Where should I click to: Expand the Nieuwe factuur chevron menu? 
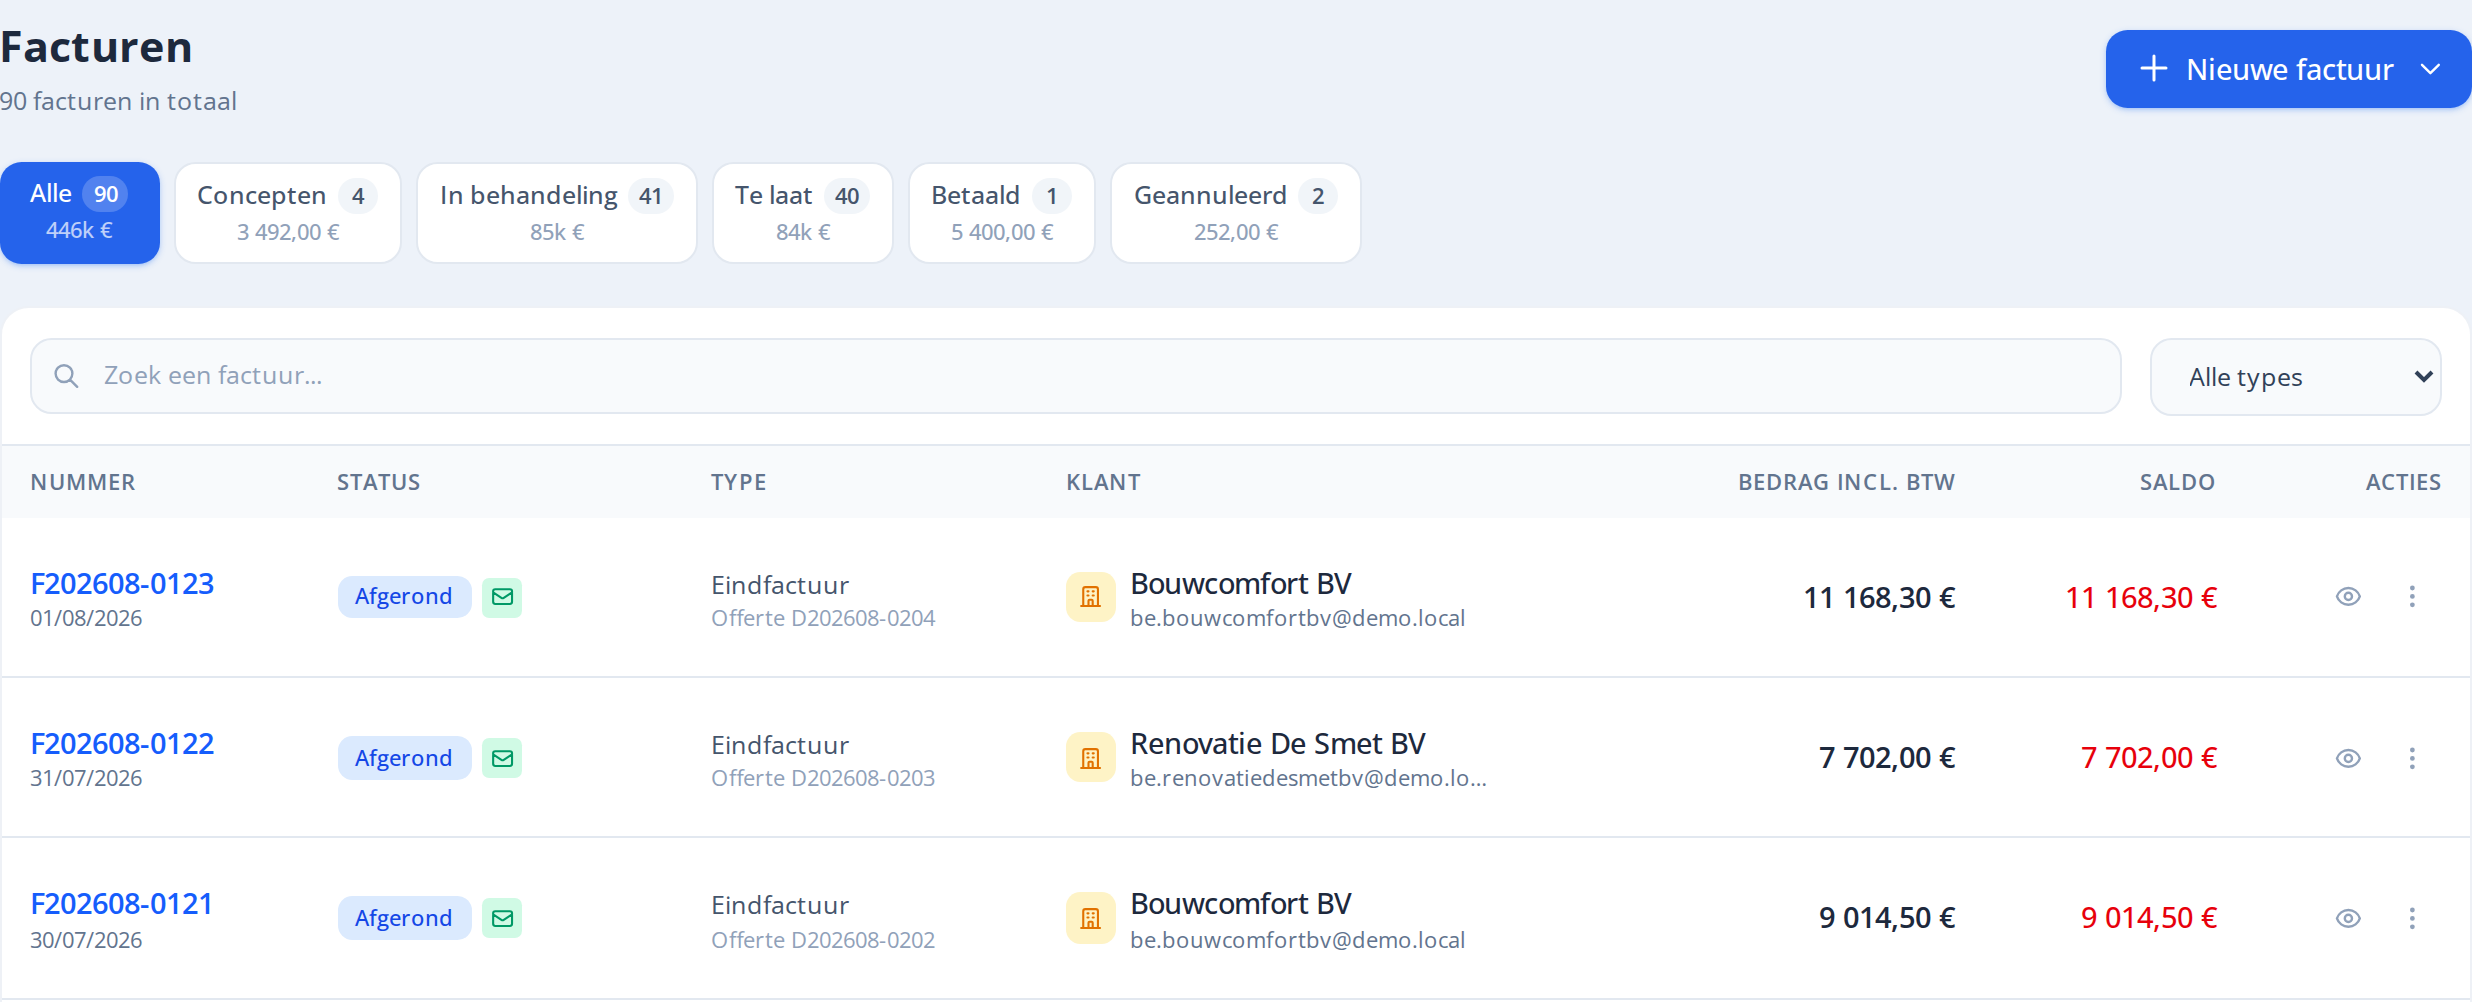click(x=2430, y=69)
